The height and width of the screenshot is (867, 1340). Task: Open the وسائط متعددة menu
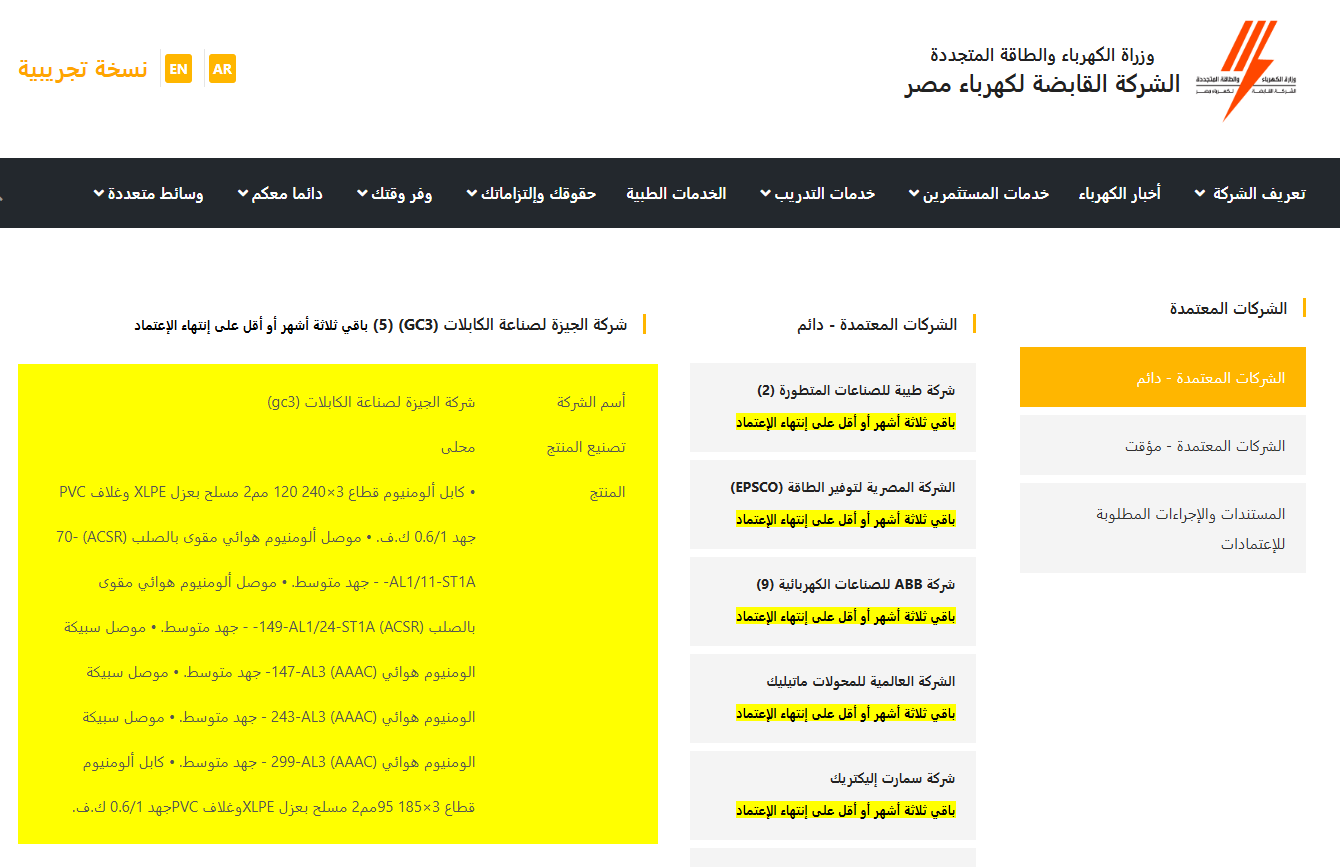tap(155, 193)
